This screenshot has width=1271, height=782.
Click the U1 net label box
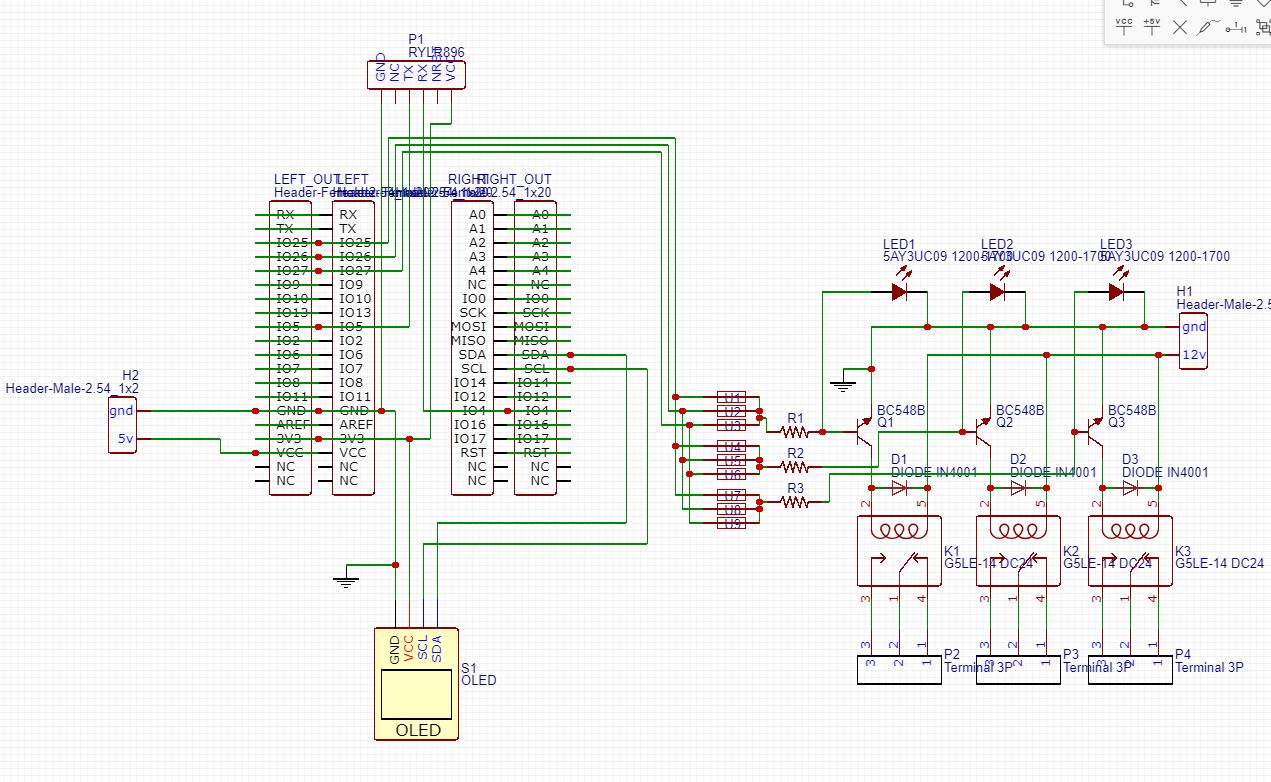tap(731, 397)
